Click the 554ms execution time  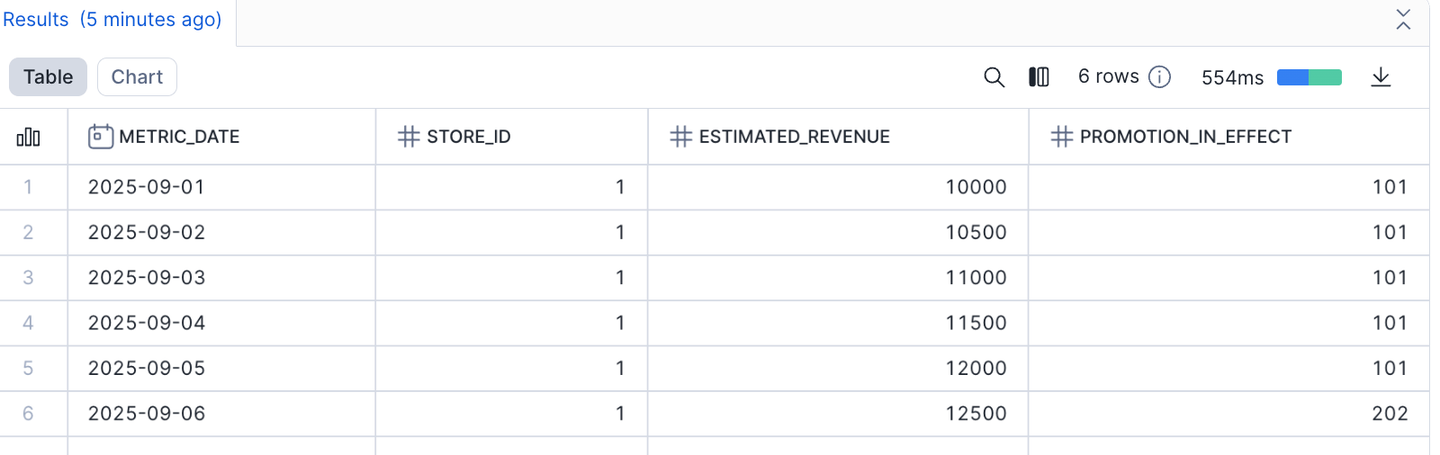[1232, 78]
